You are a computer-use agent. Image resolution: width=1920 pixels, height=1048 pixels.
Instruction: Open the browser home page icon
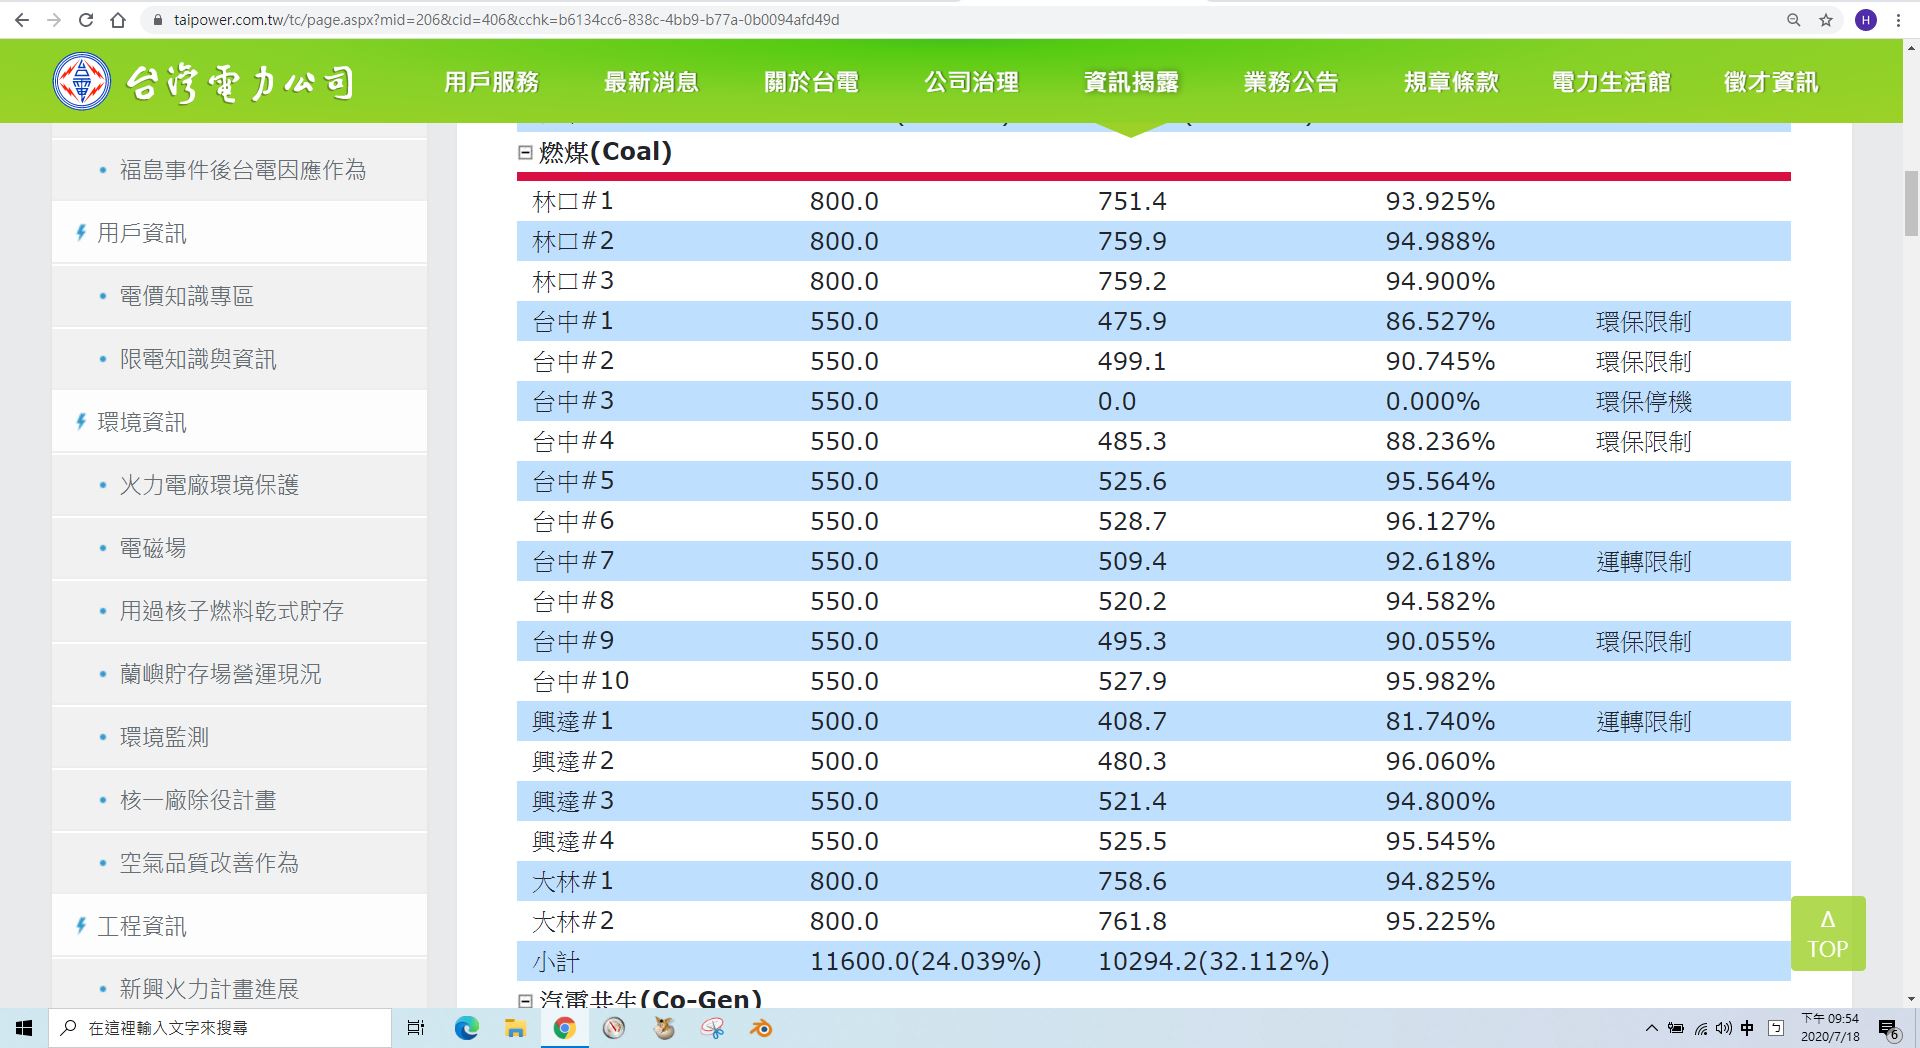[x=118, y=20]
